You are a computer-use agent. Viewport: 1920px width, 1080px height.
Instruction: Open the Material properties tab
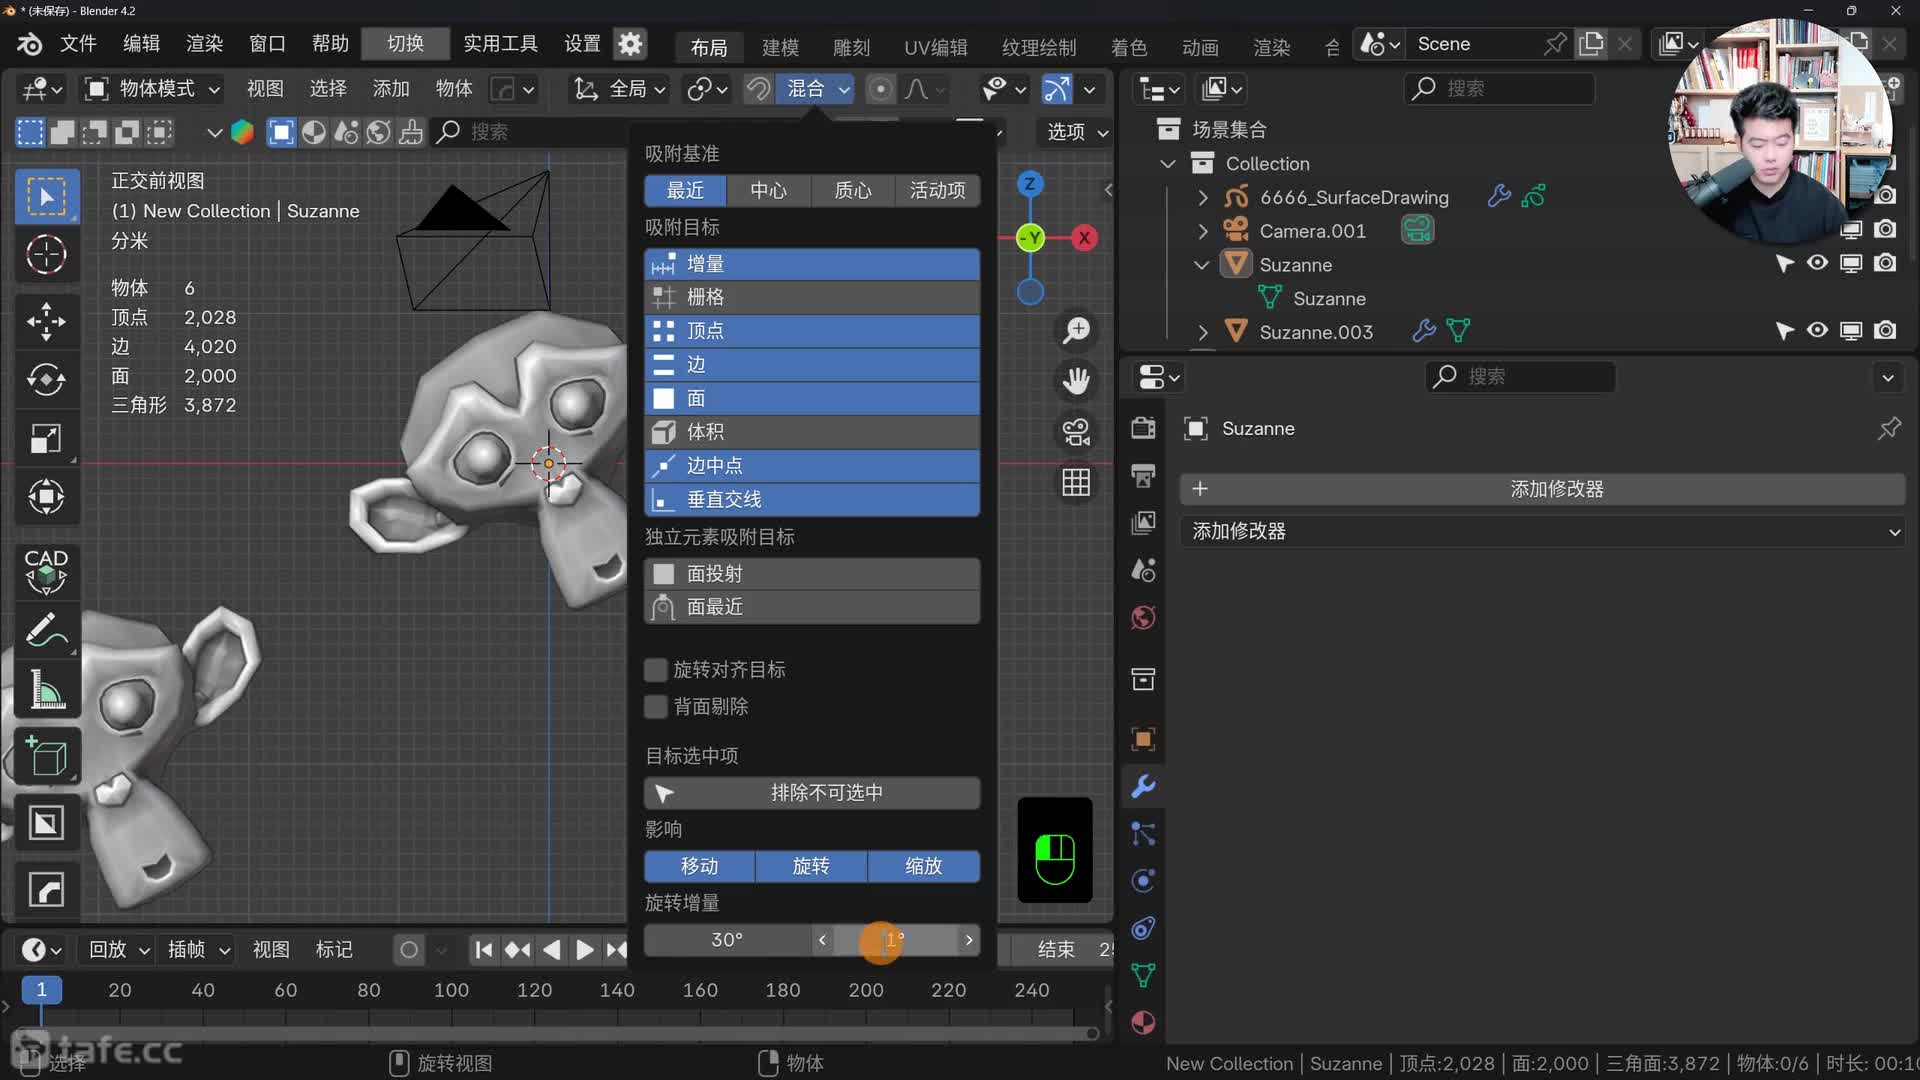point(1143,1022)
